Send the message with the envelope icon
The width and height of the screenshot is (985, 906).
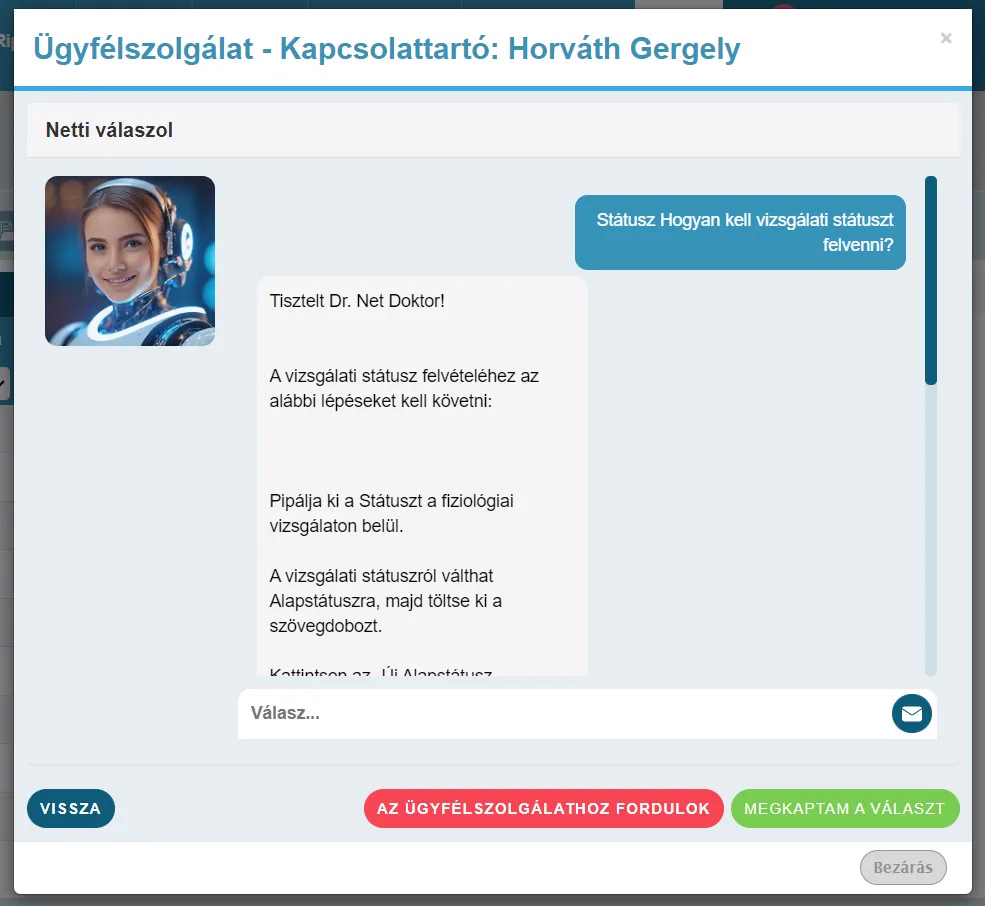point(912,713)
